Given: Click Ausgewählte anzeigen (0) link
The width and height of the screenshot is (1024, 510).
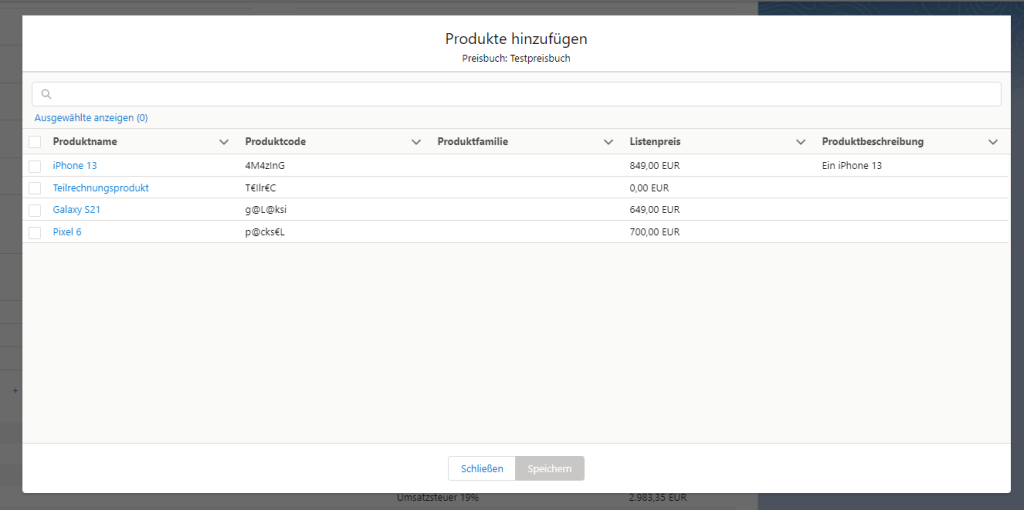Looking at the screenshot, I should [x=91, y=118].
